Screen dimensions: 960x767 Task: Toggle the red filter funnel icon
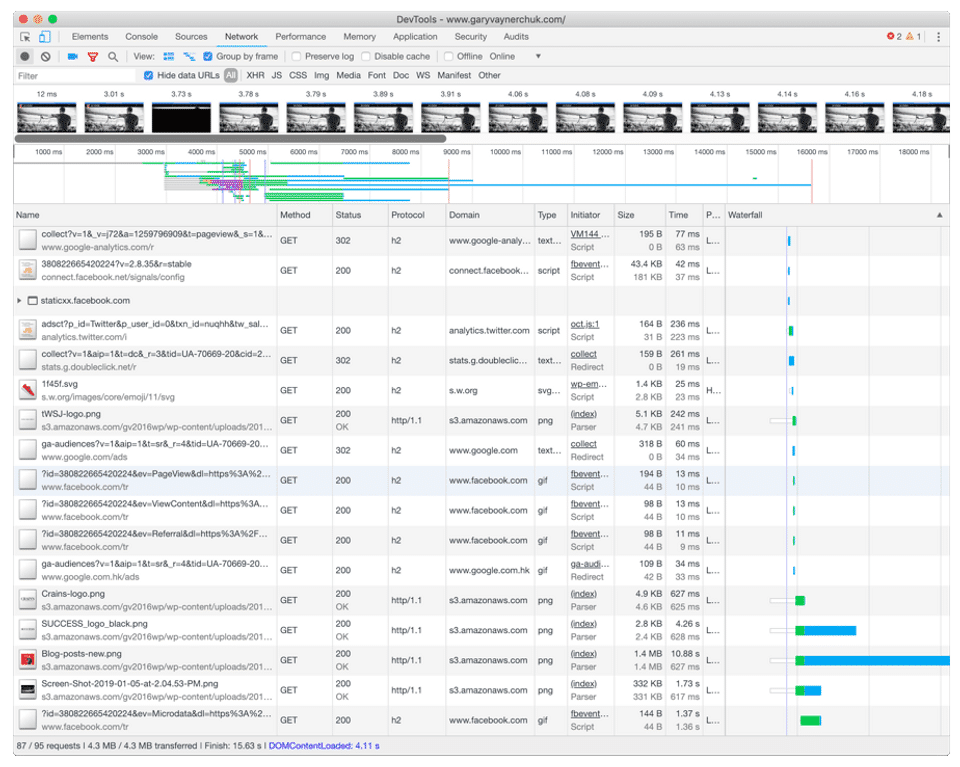[93, 56]
